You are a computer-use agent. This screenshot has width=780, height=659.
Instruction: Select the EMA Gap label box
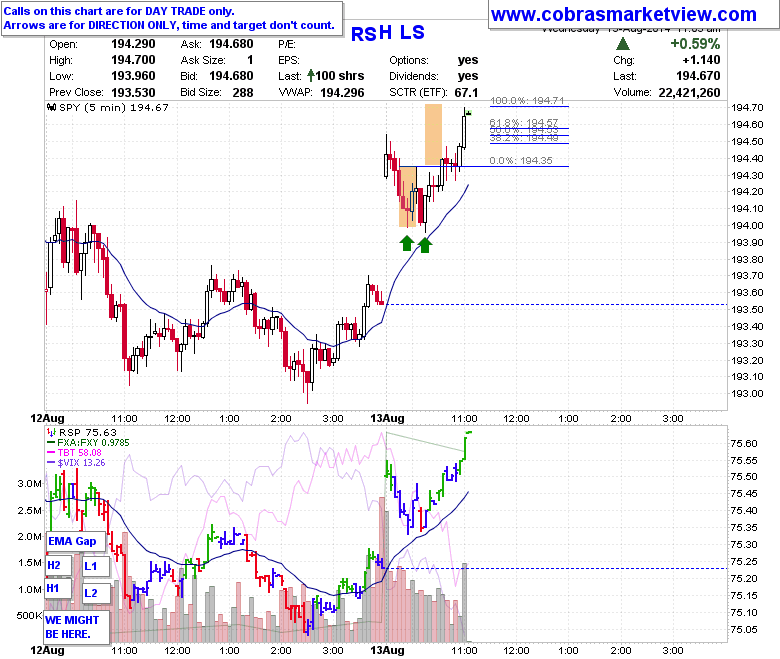[76, 542]
